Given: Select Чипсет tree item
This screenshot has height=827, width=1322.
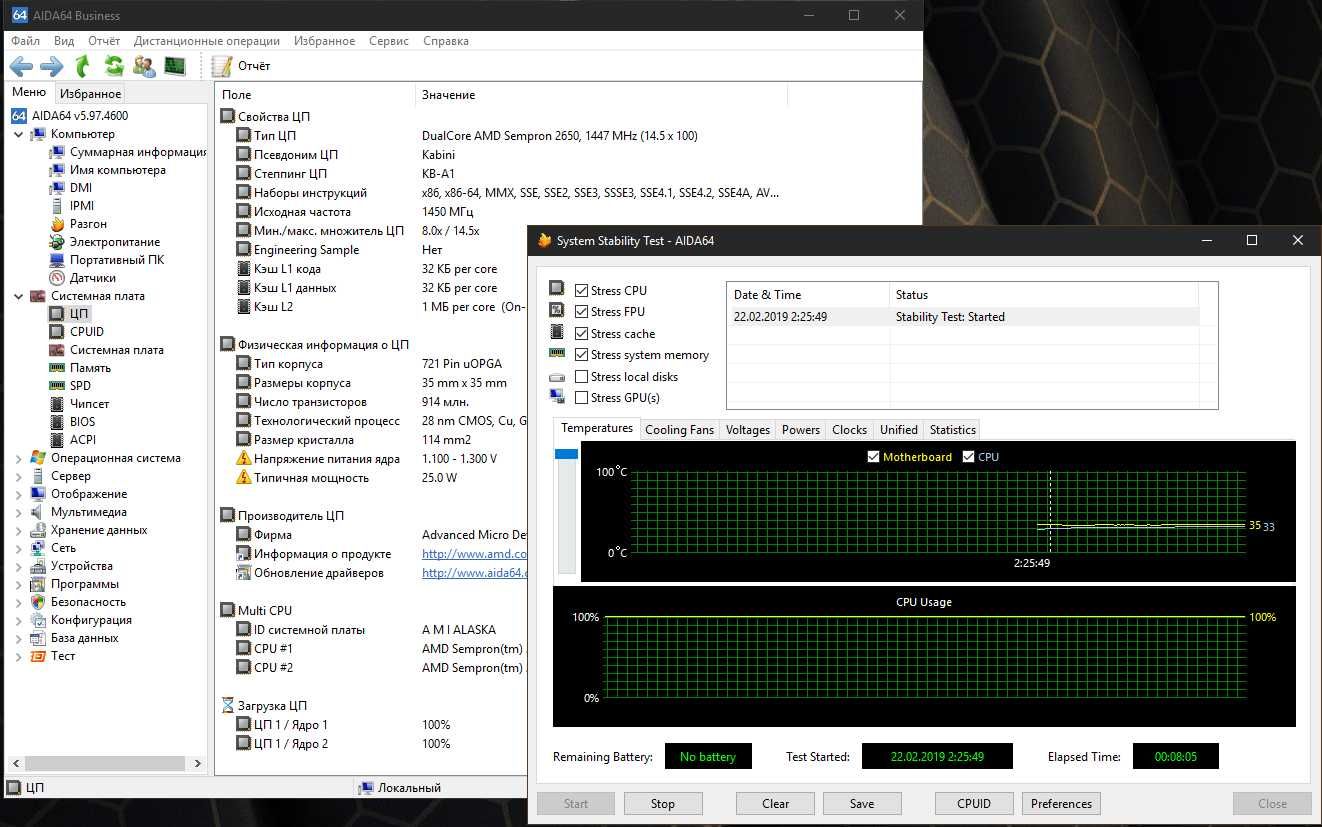Looking at the screenshot, I should tap(90, 404).
